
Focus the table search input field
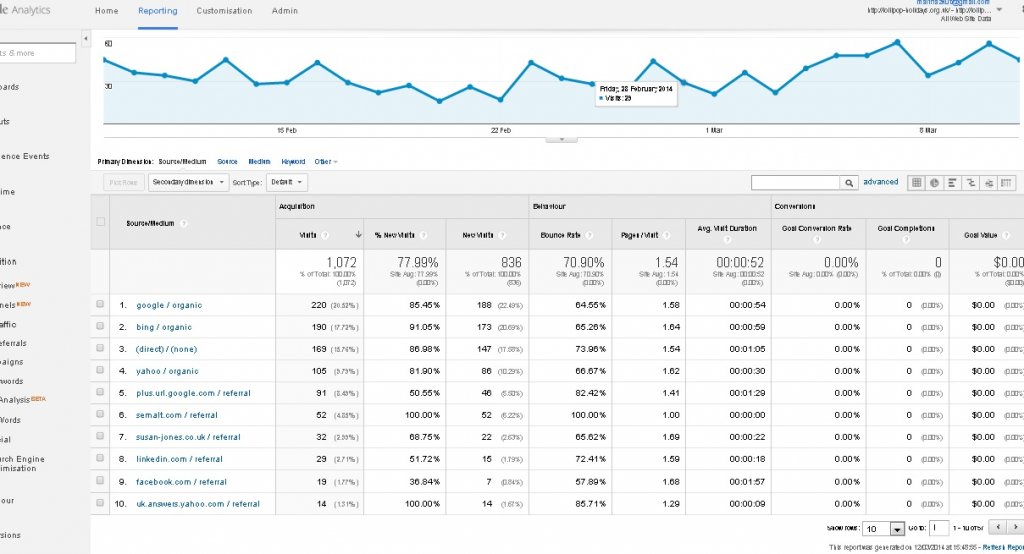795,183
